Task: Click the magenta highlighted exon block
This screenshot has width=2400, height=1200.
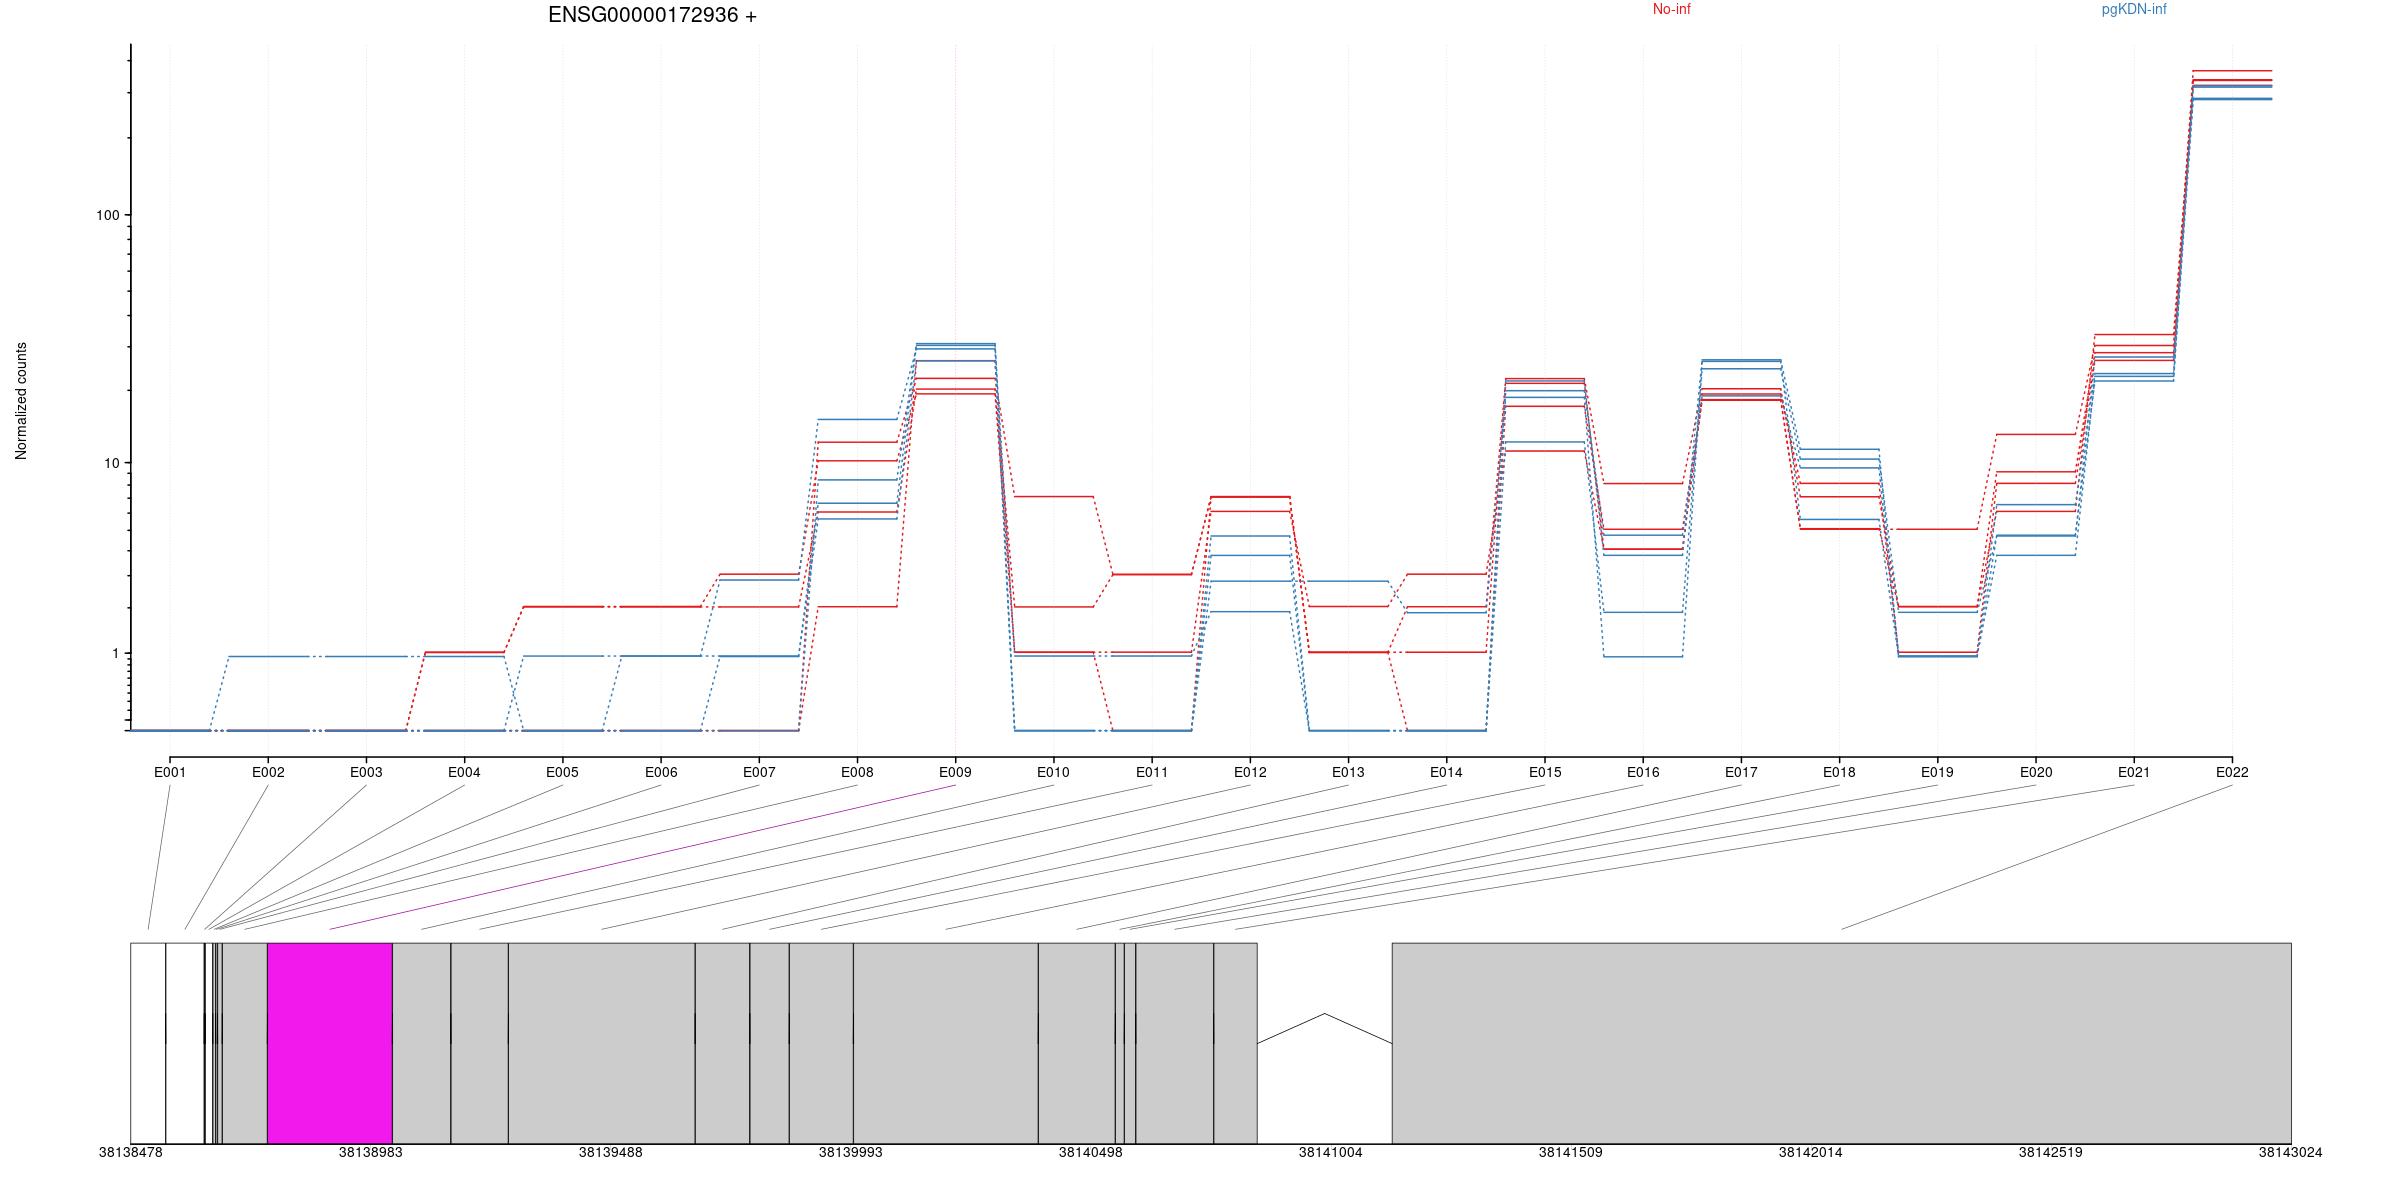Action: click(330, 1043)
